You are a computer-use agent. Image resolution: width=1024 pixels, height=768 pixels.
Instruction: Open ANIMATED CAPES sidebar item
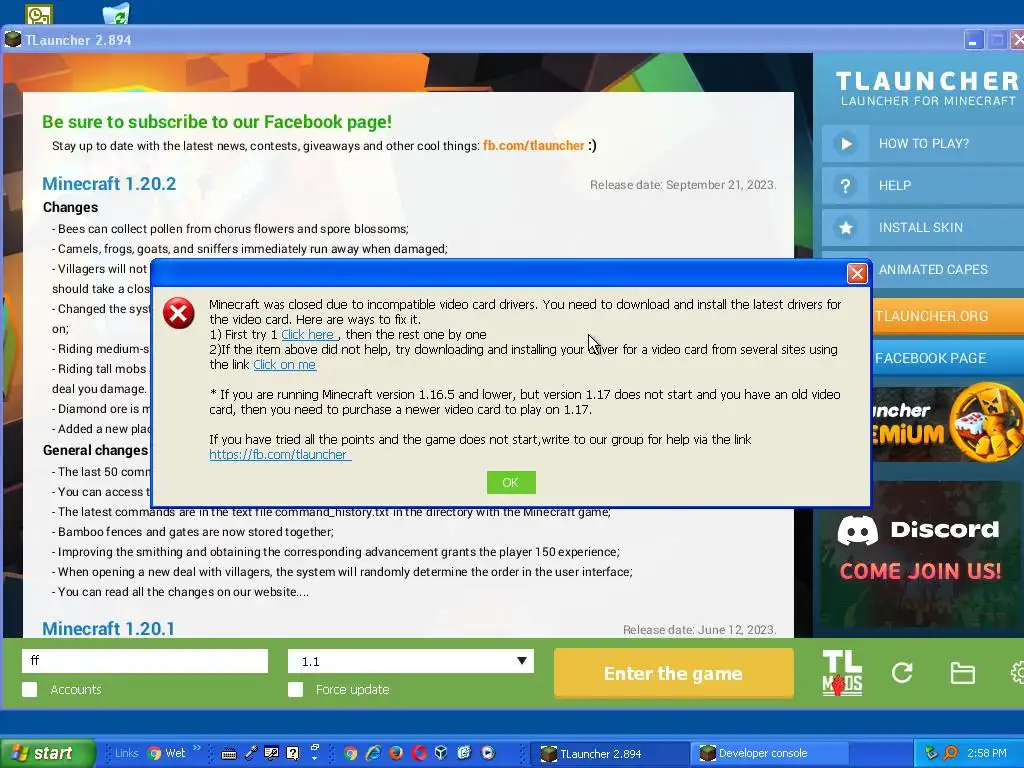coord(947,269)
